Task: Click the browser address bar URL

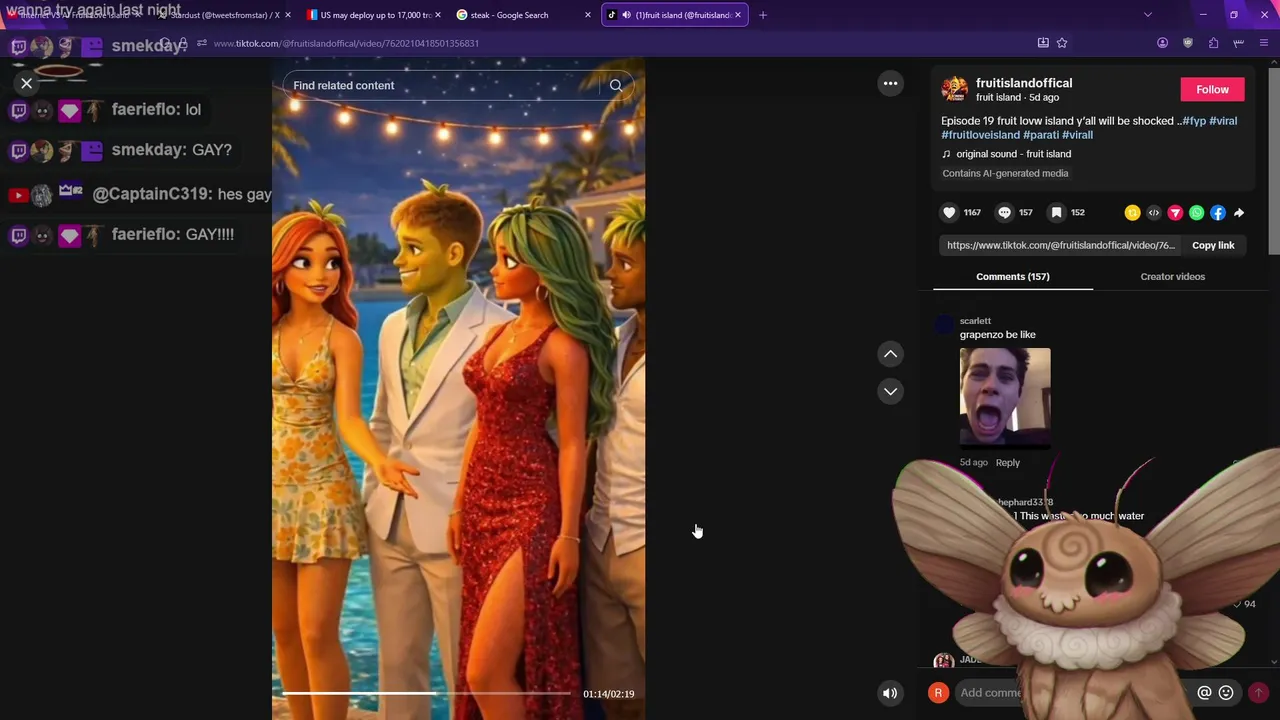Action: click(346, 43)
